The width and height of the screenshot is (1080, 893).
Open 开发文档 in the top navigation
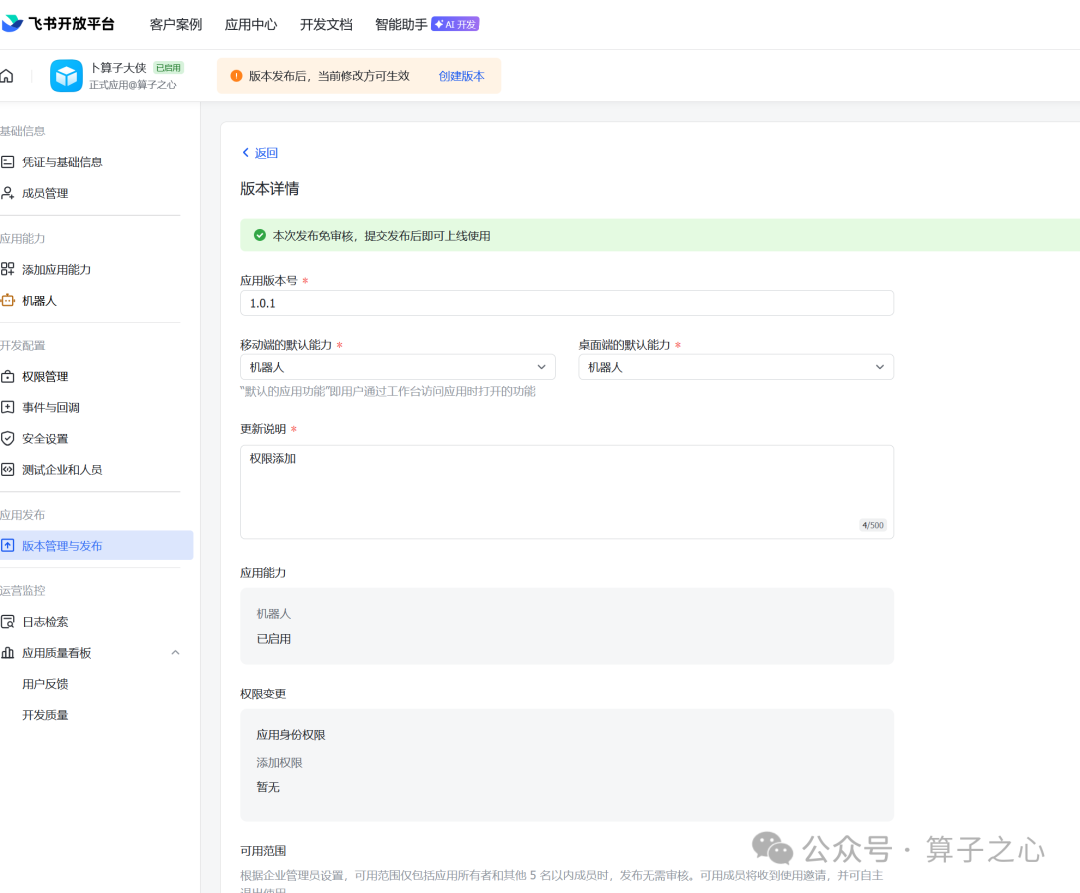[x=326, y=25]
